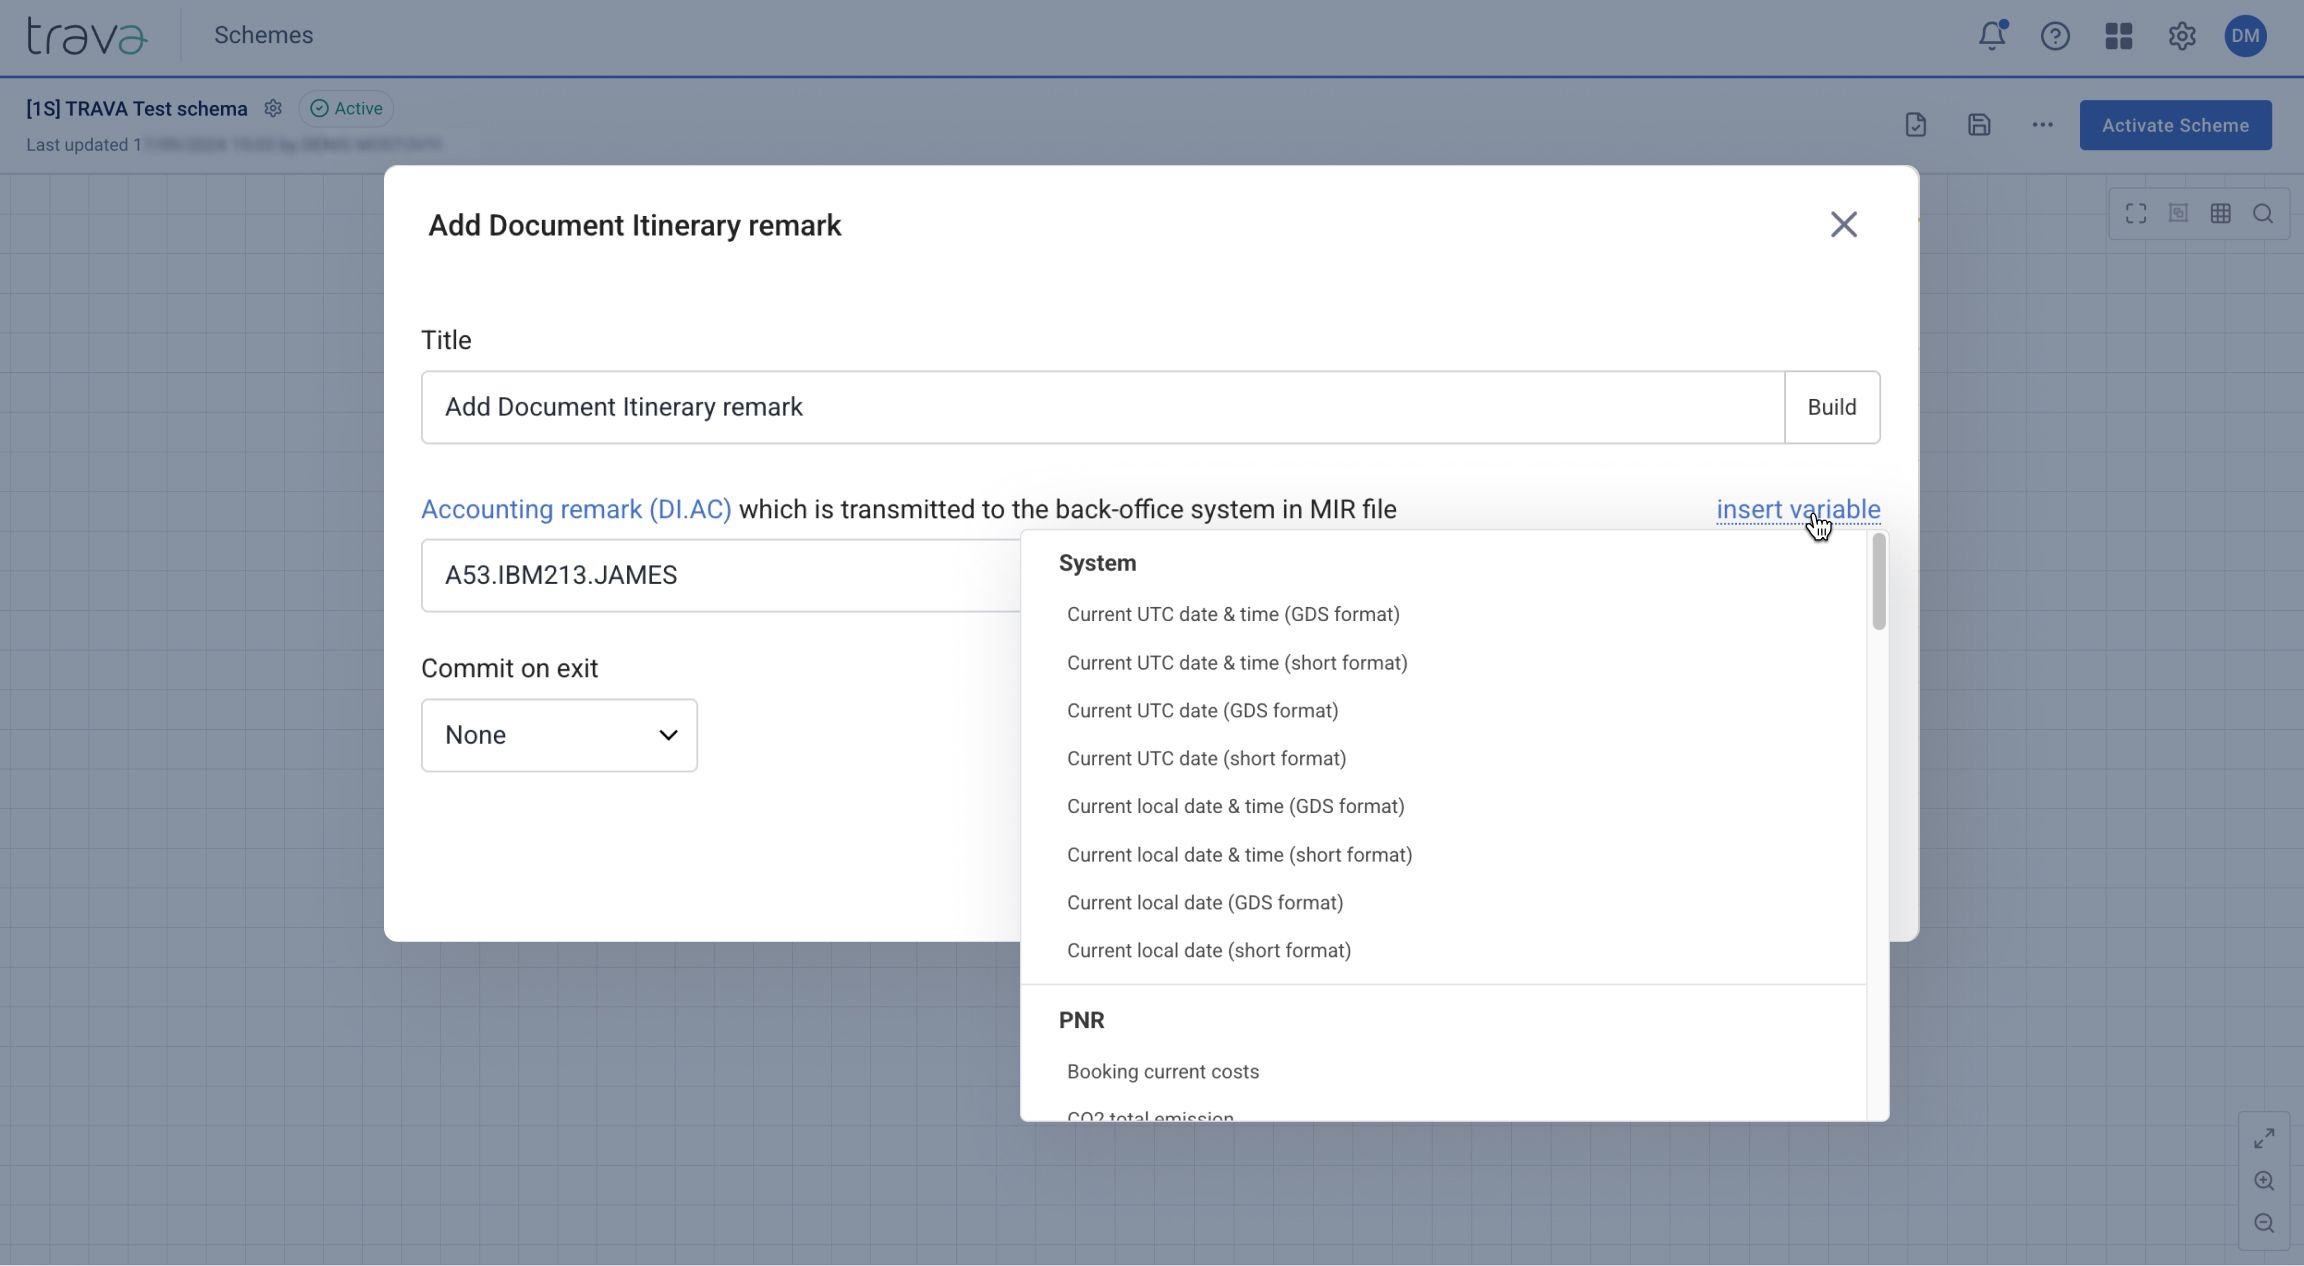This screenshot has height=1266, width=2304.
Task: Click the save scheme disk icon
Action: 1978,125
